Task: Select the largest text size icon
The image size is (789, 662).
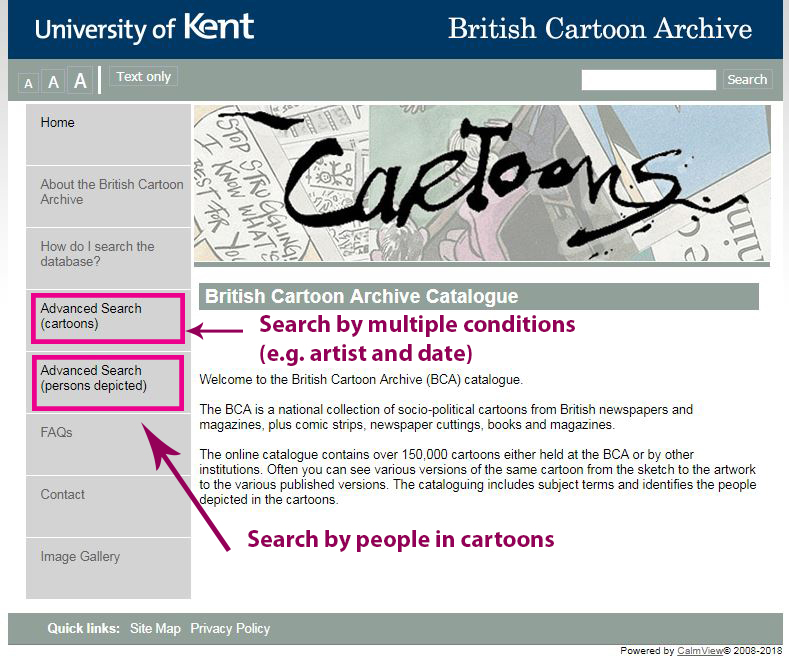Action: tap(81, 81)
